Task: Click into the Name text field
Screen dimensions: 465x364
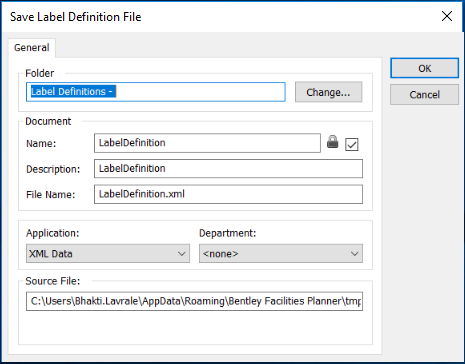Action: pos(207,143)
